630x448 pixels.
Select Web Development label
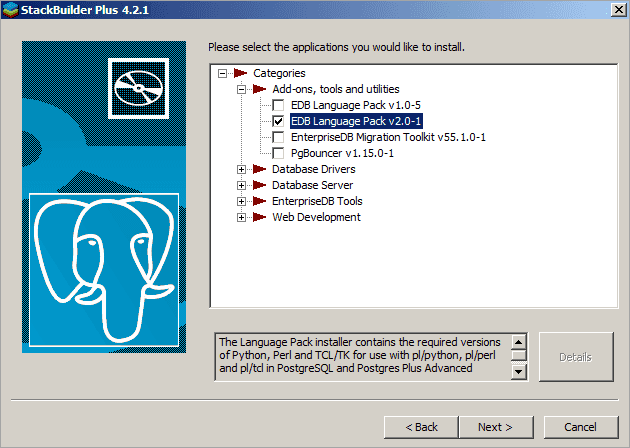tap(317, 217)
